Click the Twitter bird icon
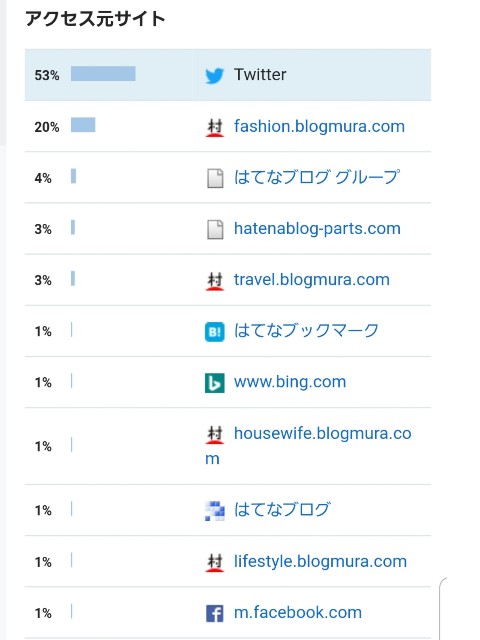Image resolution: width=480 pixels, height=640 pixels. (214, 76)
